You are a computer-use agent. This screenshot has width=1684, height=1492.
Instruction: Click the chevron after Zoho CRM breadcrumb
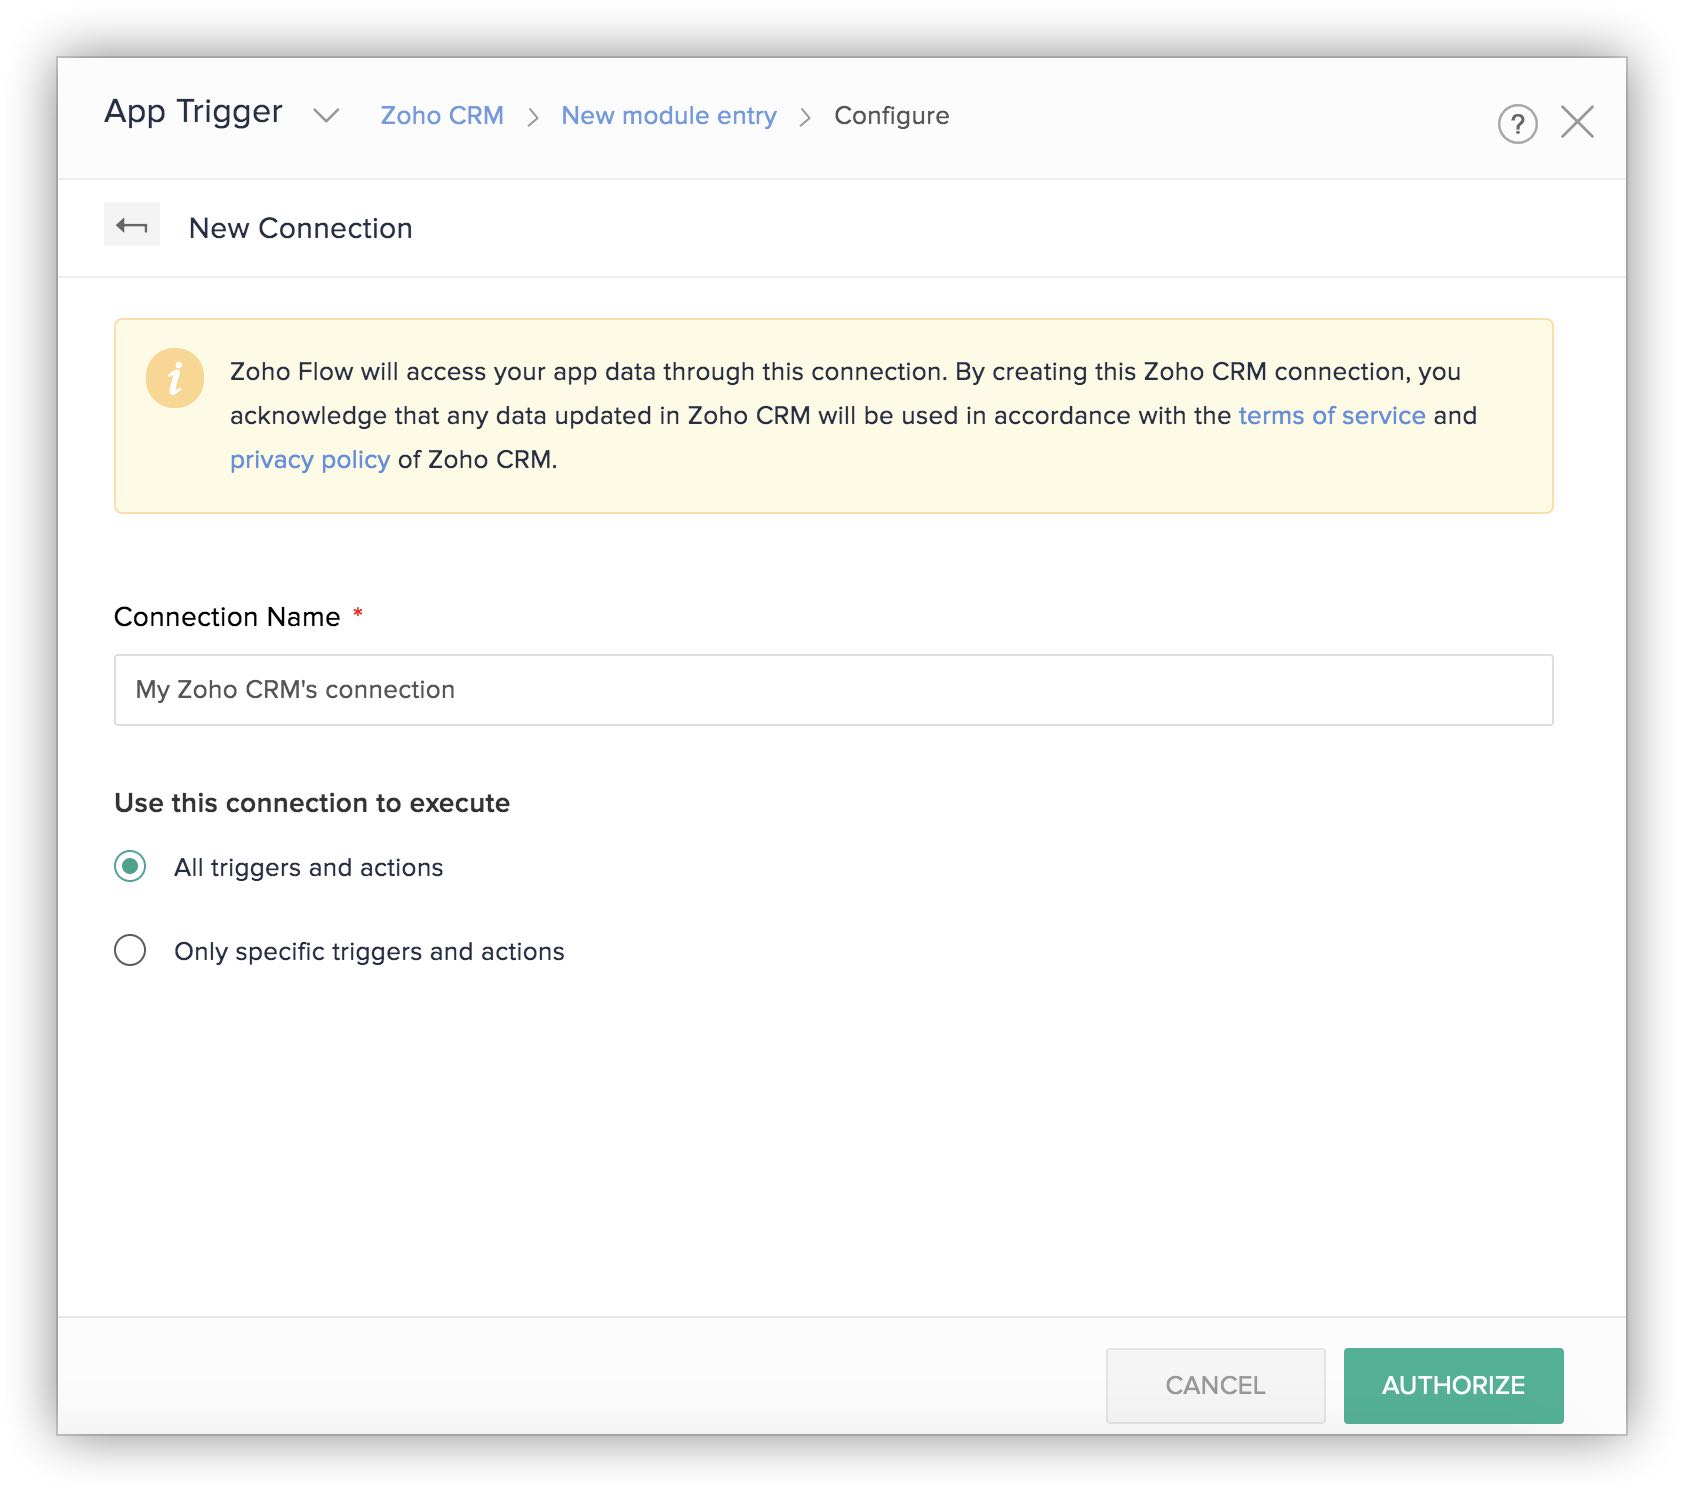533,118
